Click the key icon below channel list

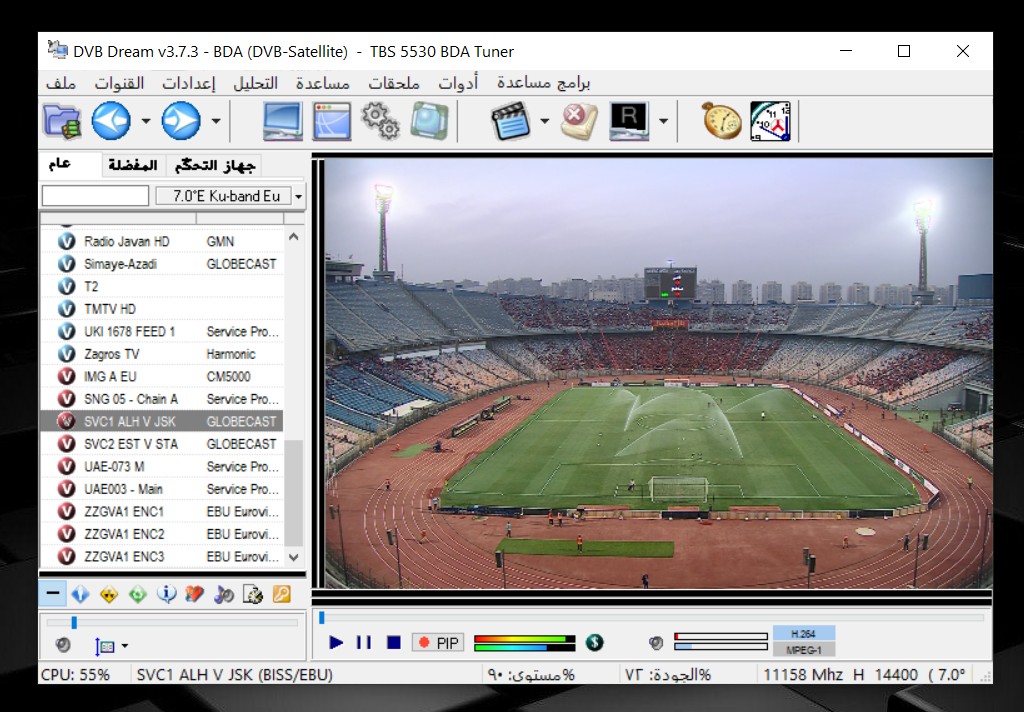[281, 594]
